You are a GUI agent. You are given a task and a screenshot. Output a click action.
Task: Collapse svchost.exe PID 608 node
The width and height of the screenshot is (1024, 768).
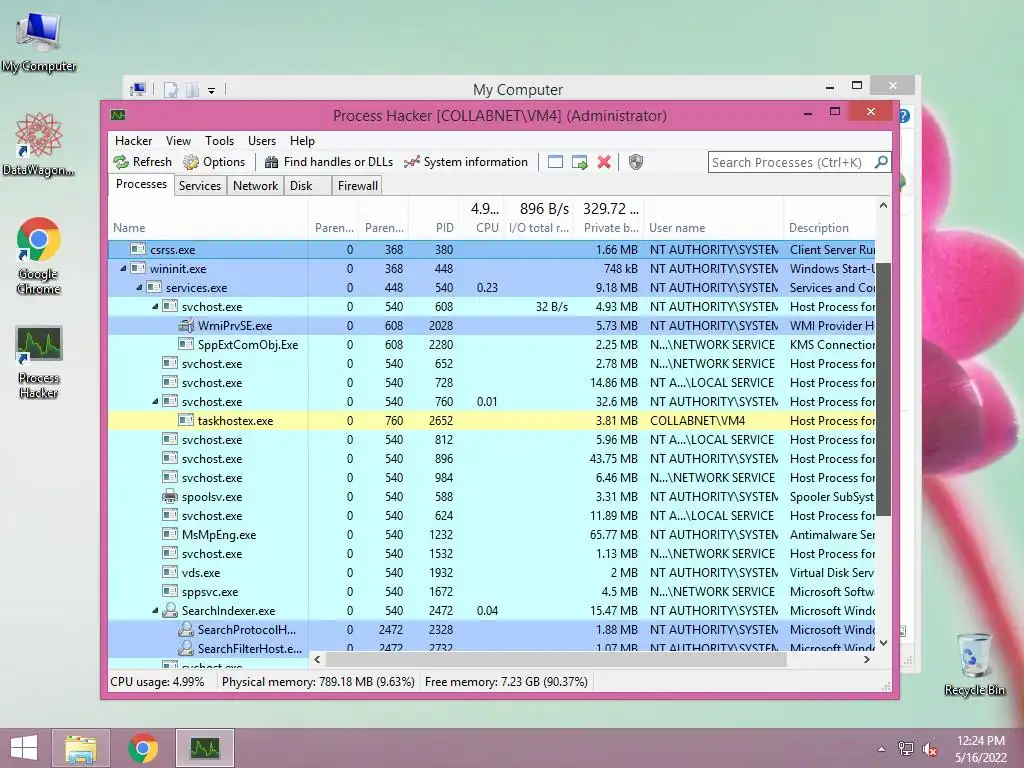tap(155, 306)
